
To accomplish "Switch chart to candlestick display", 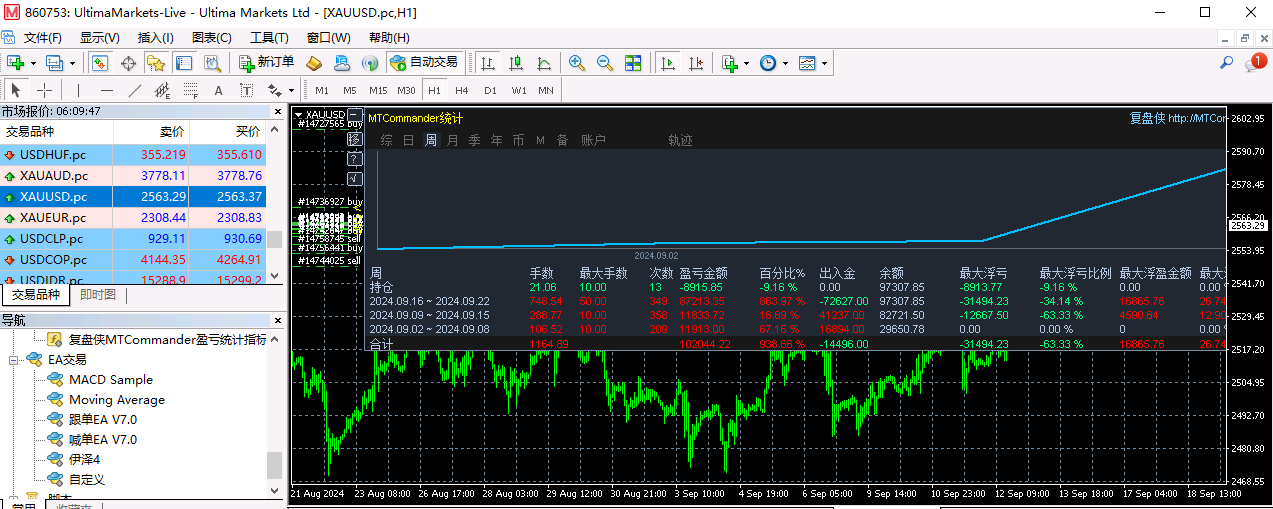I will click(x=515, y=63).
